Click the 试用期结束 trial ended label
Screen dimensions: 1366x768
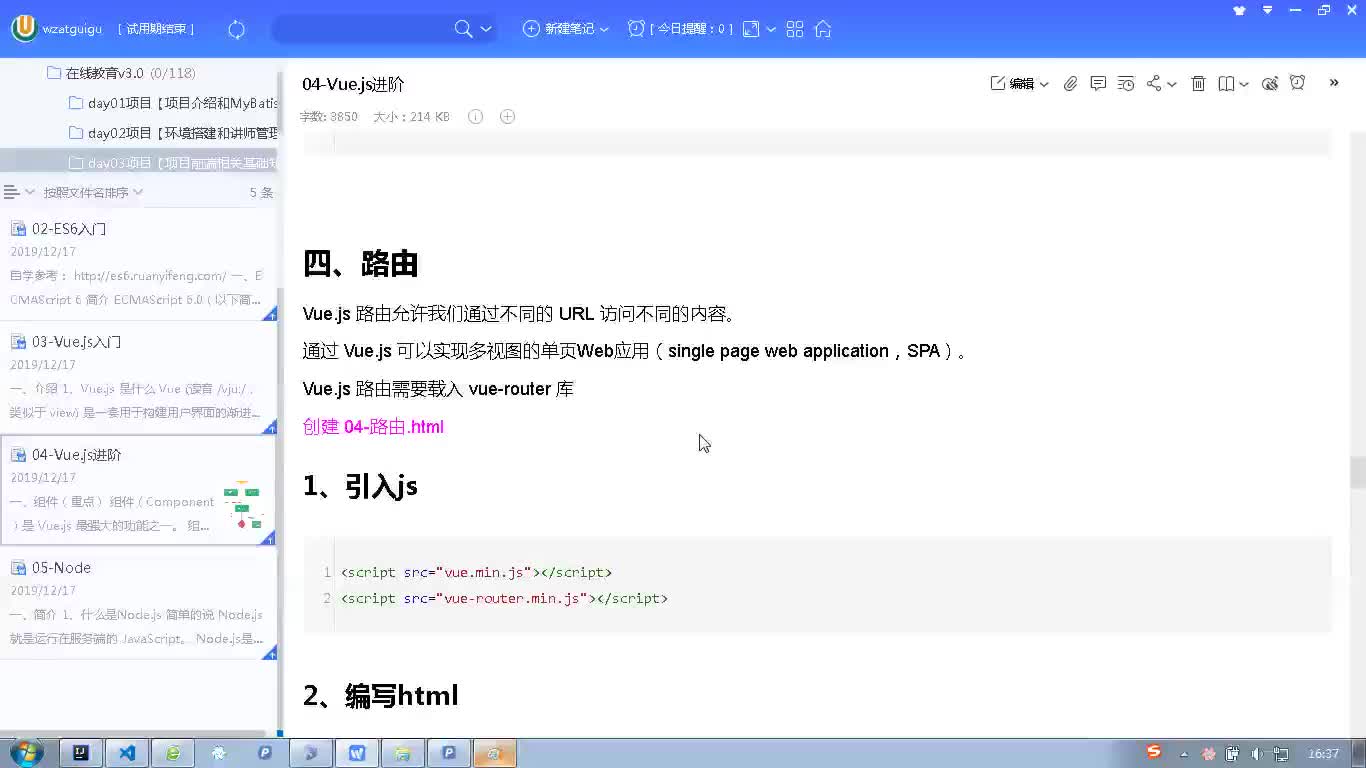[156, 29]
